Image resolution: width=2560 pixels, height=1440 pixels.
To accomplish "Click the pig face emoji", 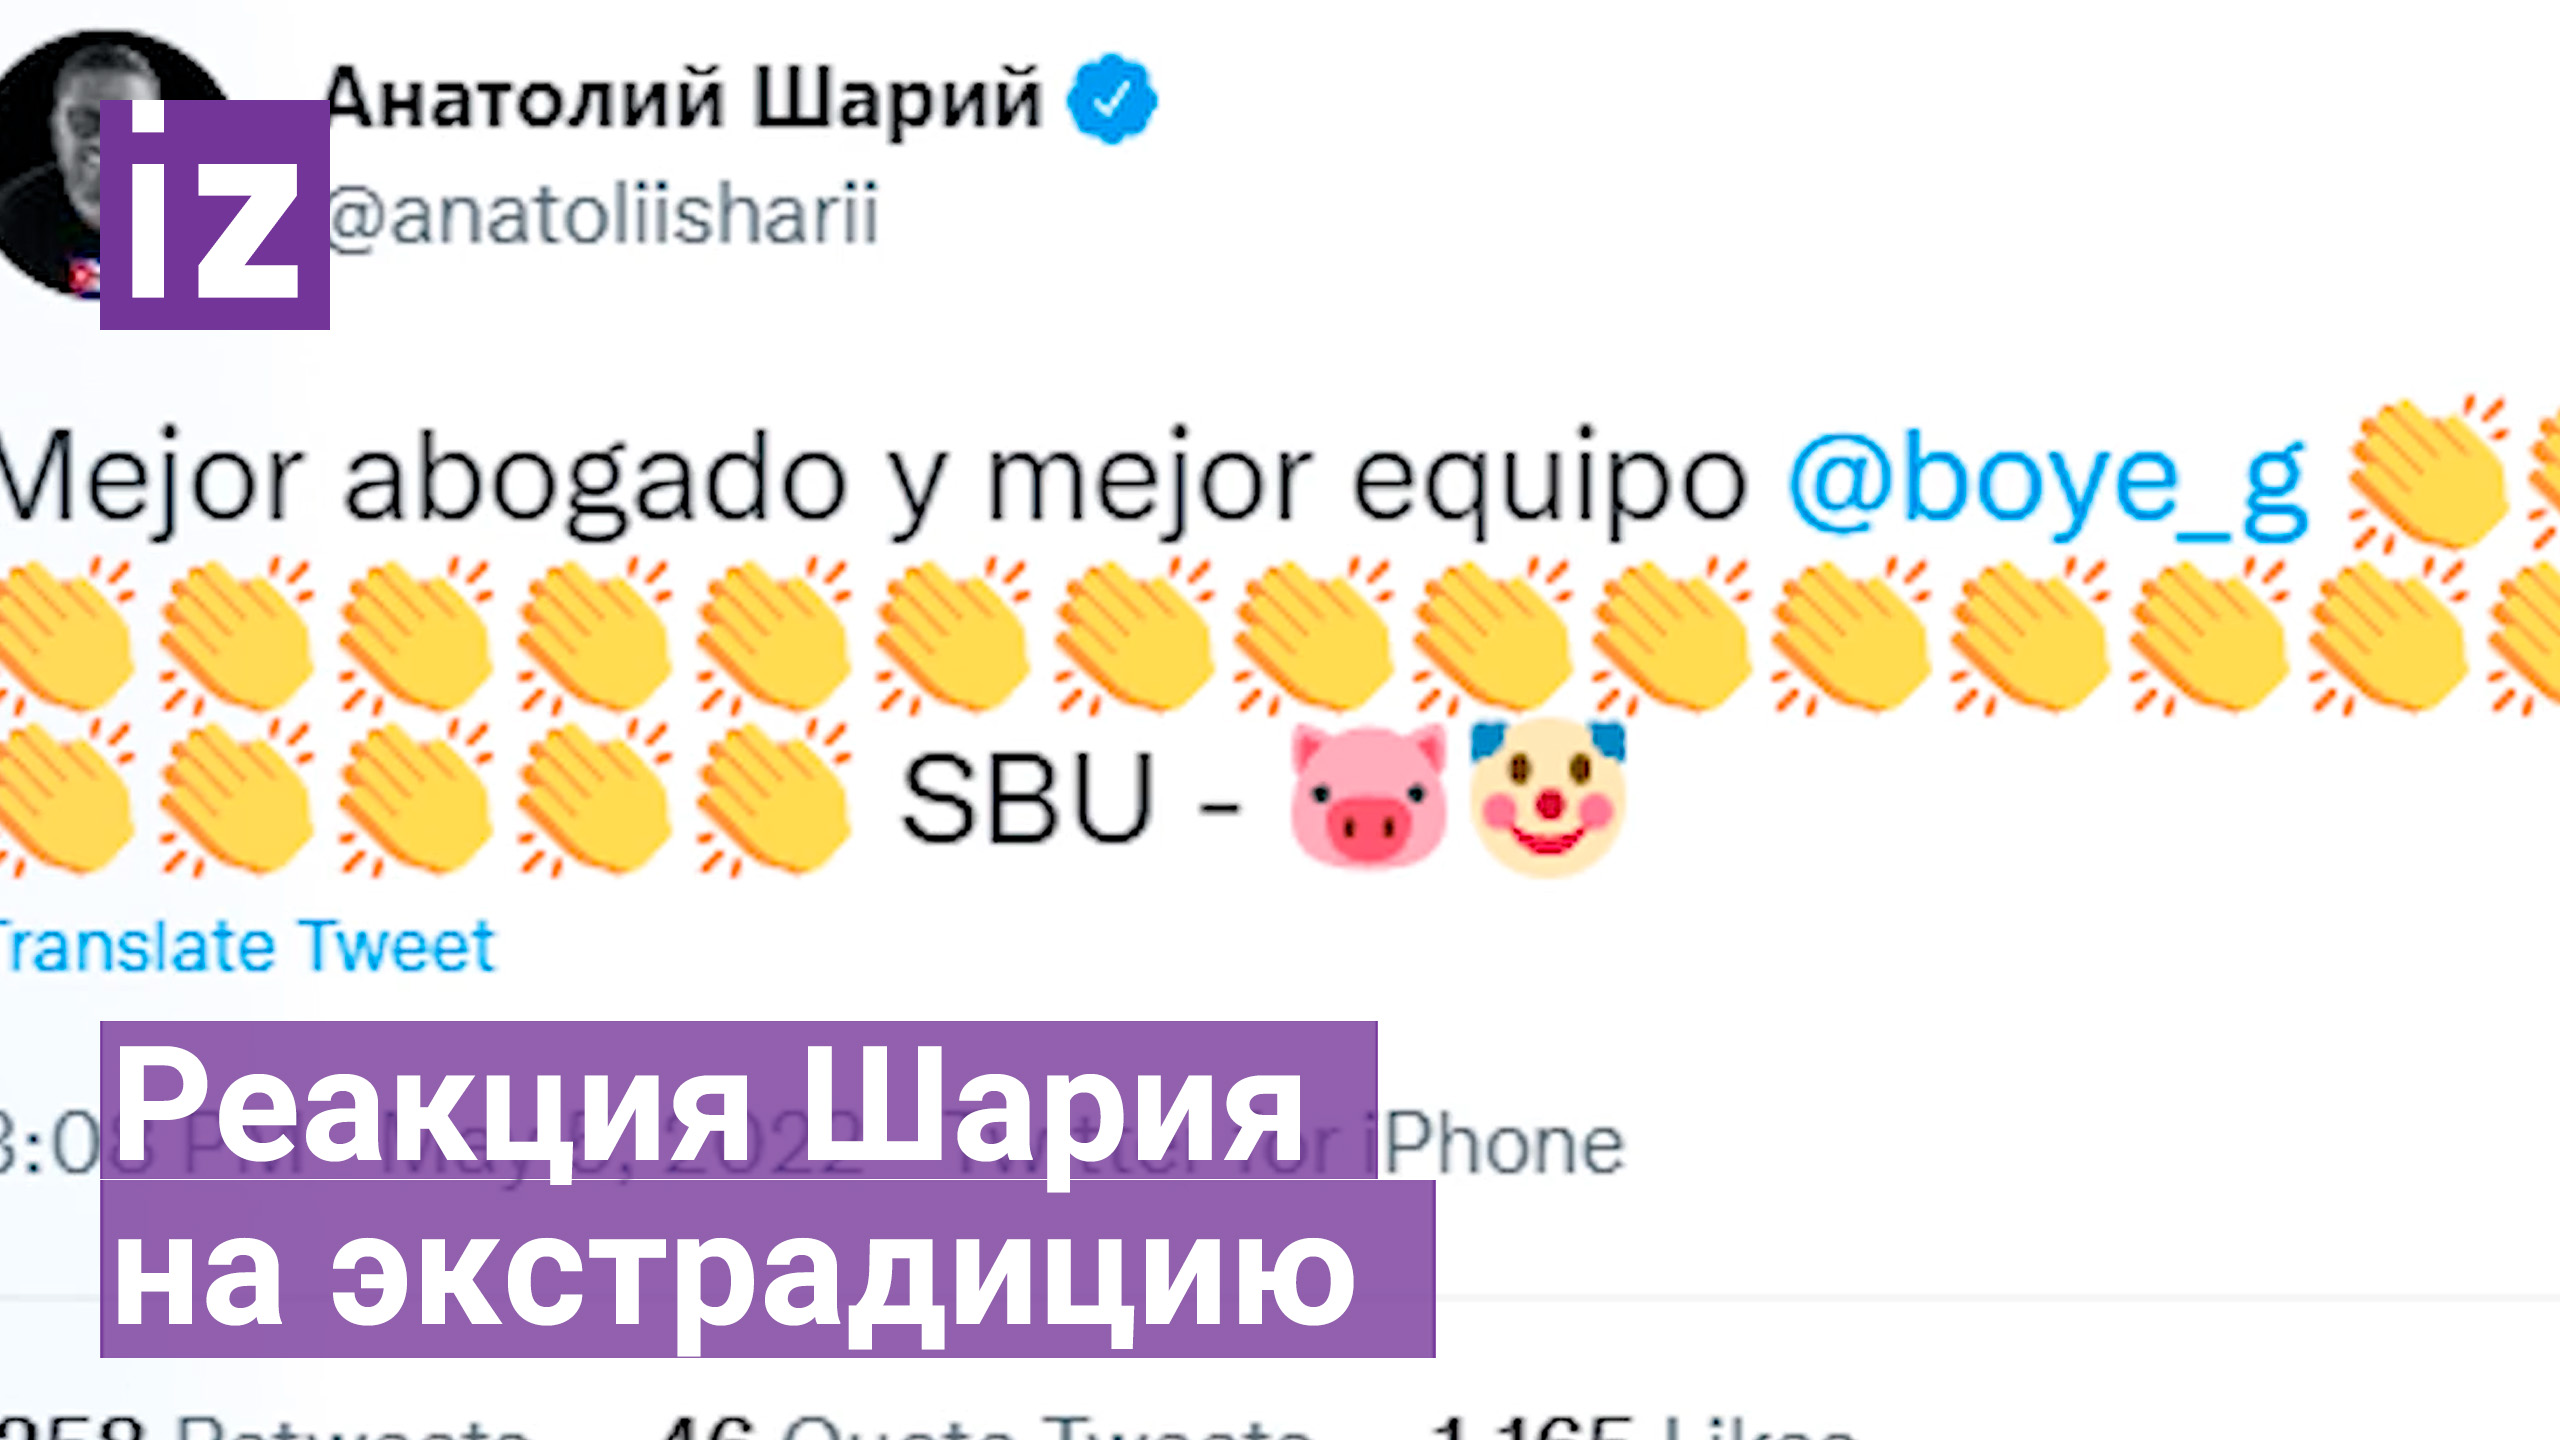I will [1368, 796].
